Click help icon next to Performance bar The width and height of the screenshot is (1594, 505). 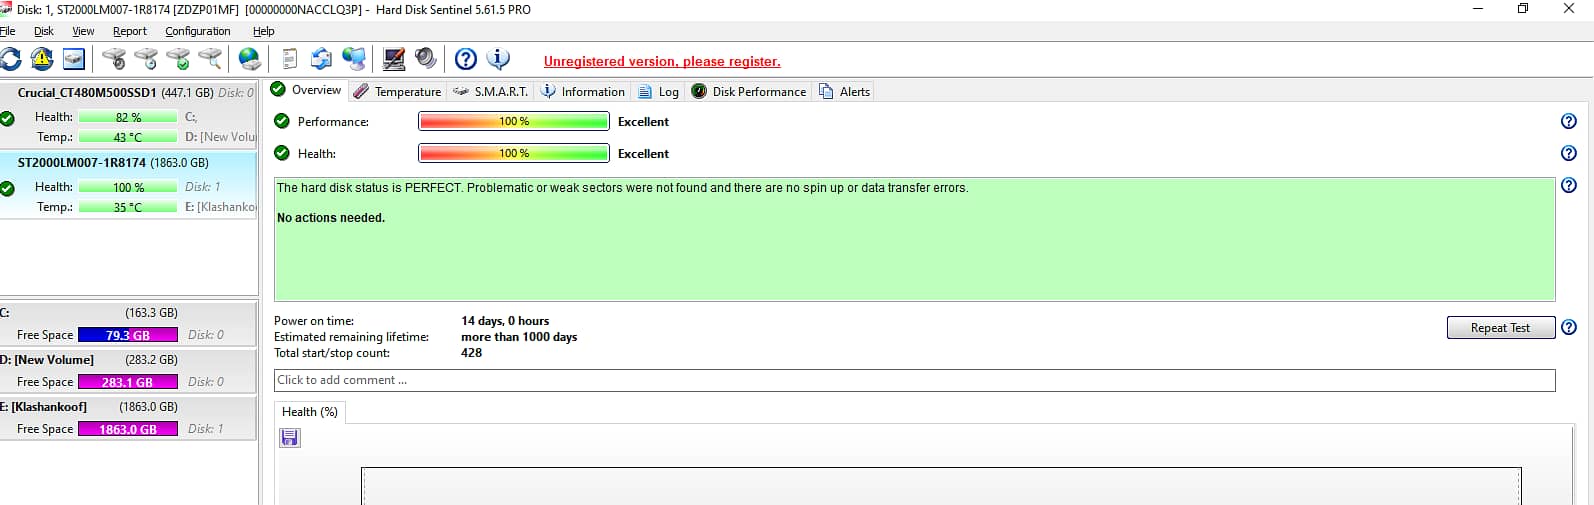pyautogui.click(x=1568, y=121)
